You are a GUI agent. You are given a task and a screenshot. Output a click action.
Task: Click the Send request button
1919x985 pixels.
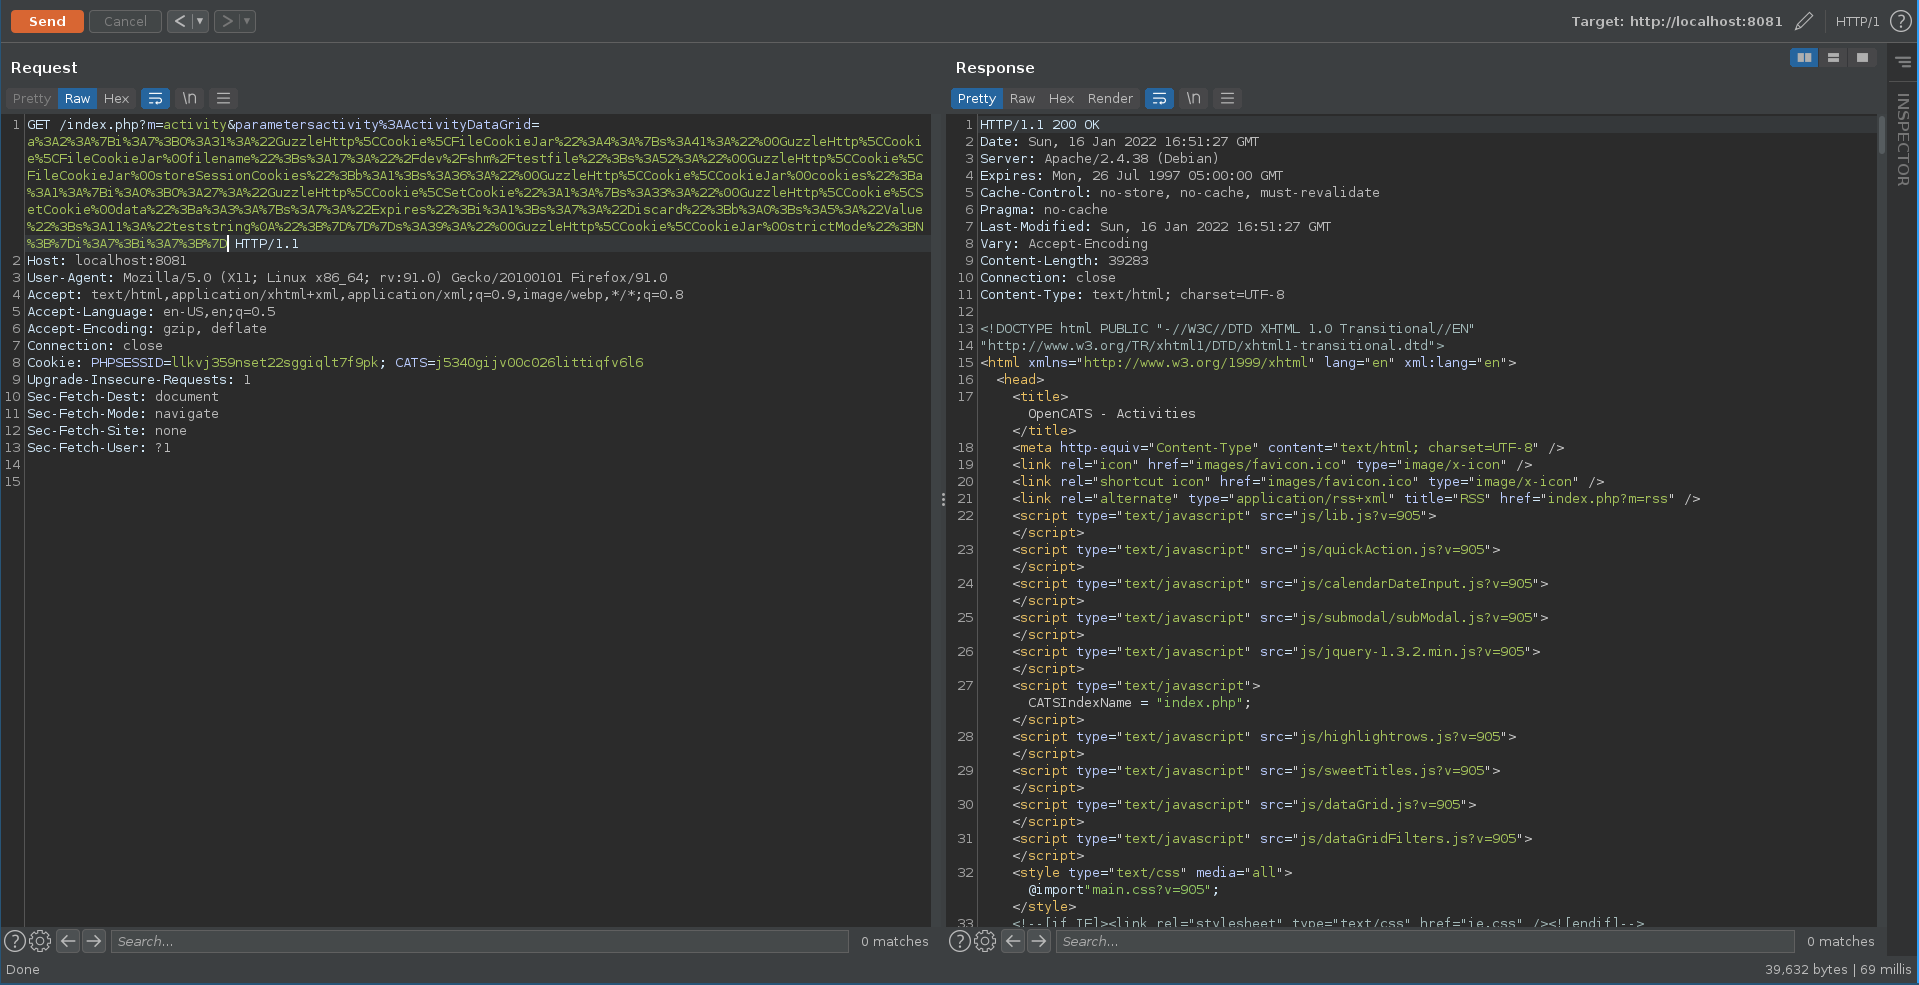point(47,21)
